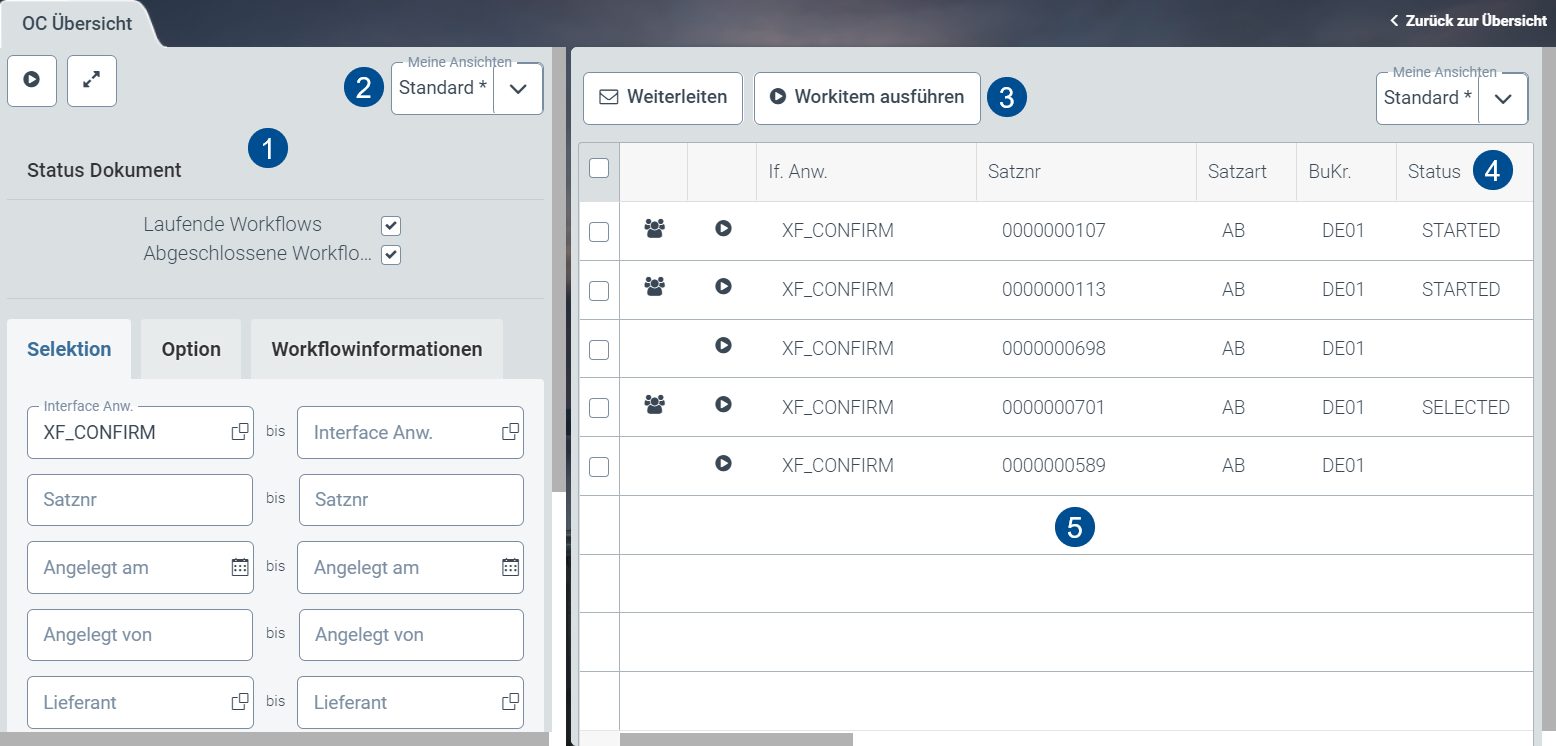Click the Weiterleiten button
1556x746 pixels.
click(x=662, y=98)
